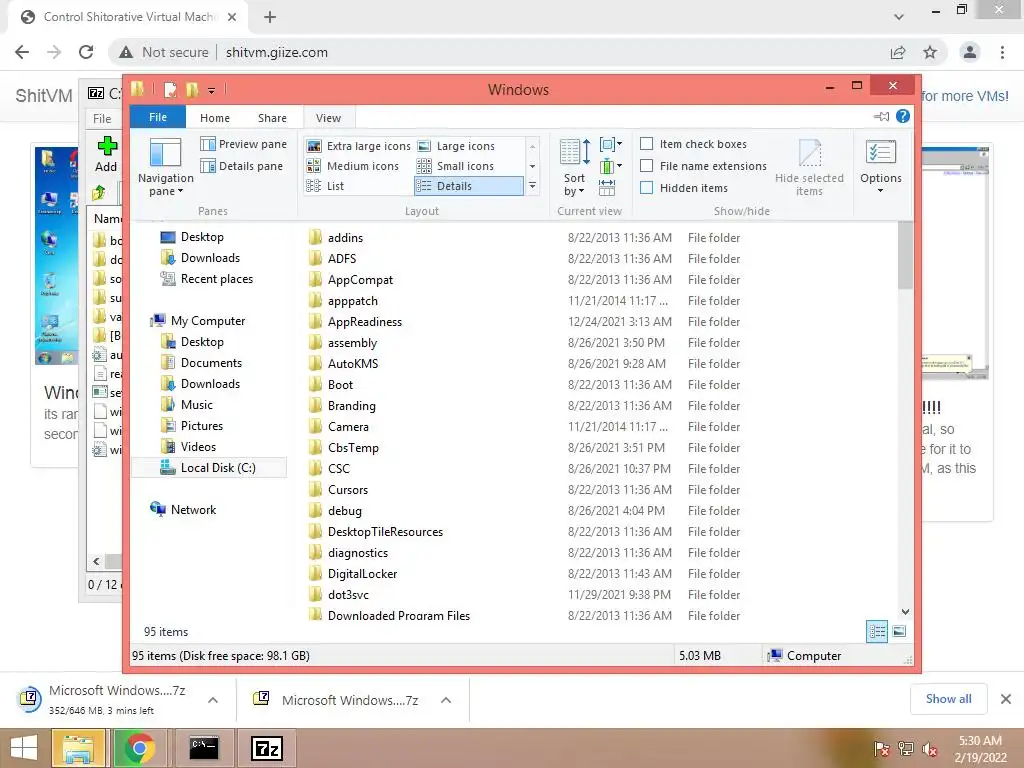The width and height of the screenshot is (1024, 768).
Task: Open Chrome from the taskbar
Action: [x=139, y=748]
